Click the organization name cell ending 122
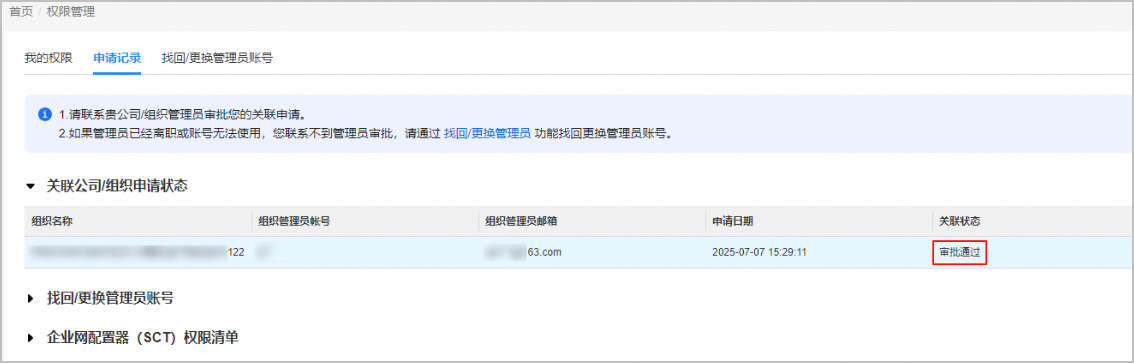This screenshot has width=1134, height=363. 137,252
